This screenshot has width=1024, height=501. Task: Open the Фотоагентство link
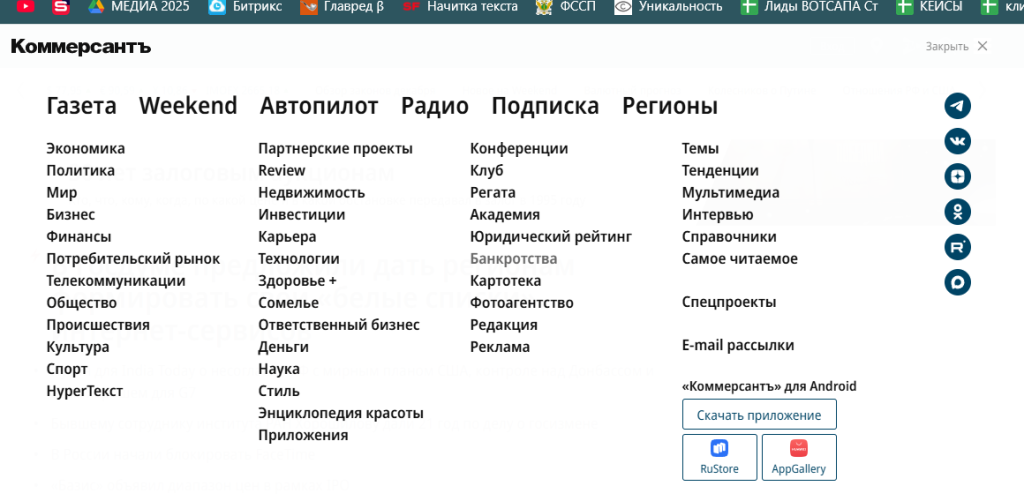click(x=522, y=303)
